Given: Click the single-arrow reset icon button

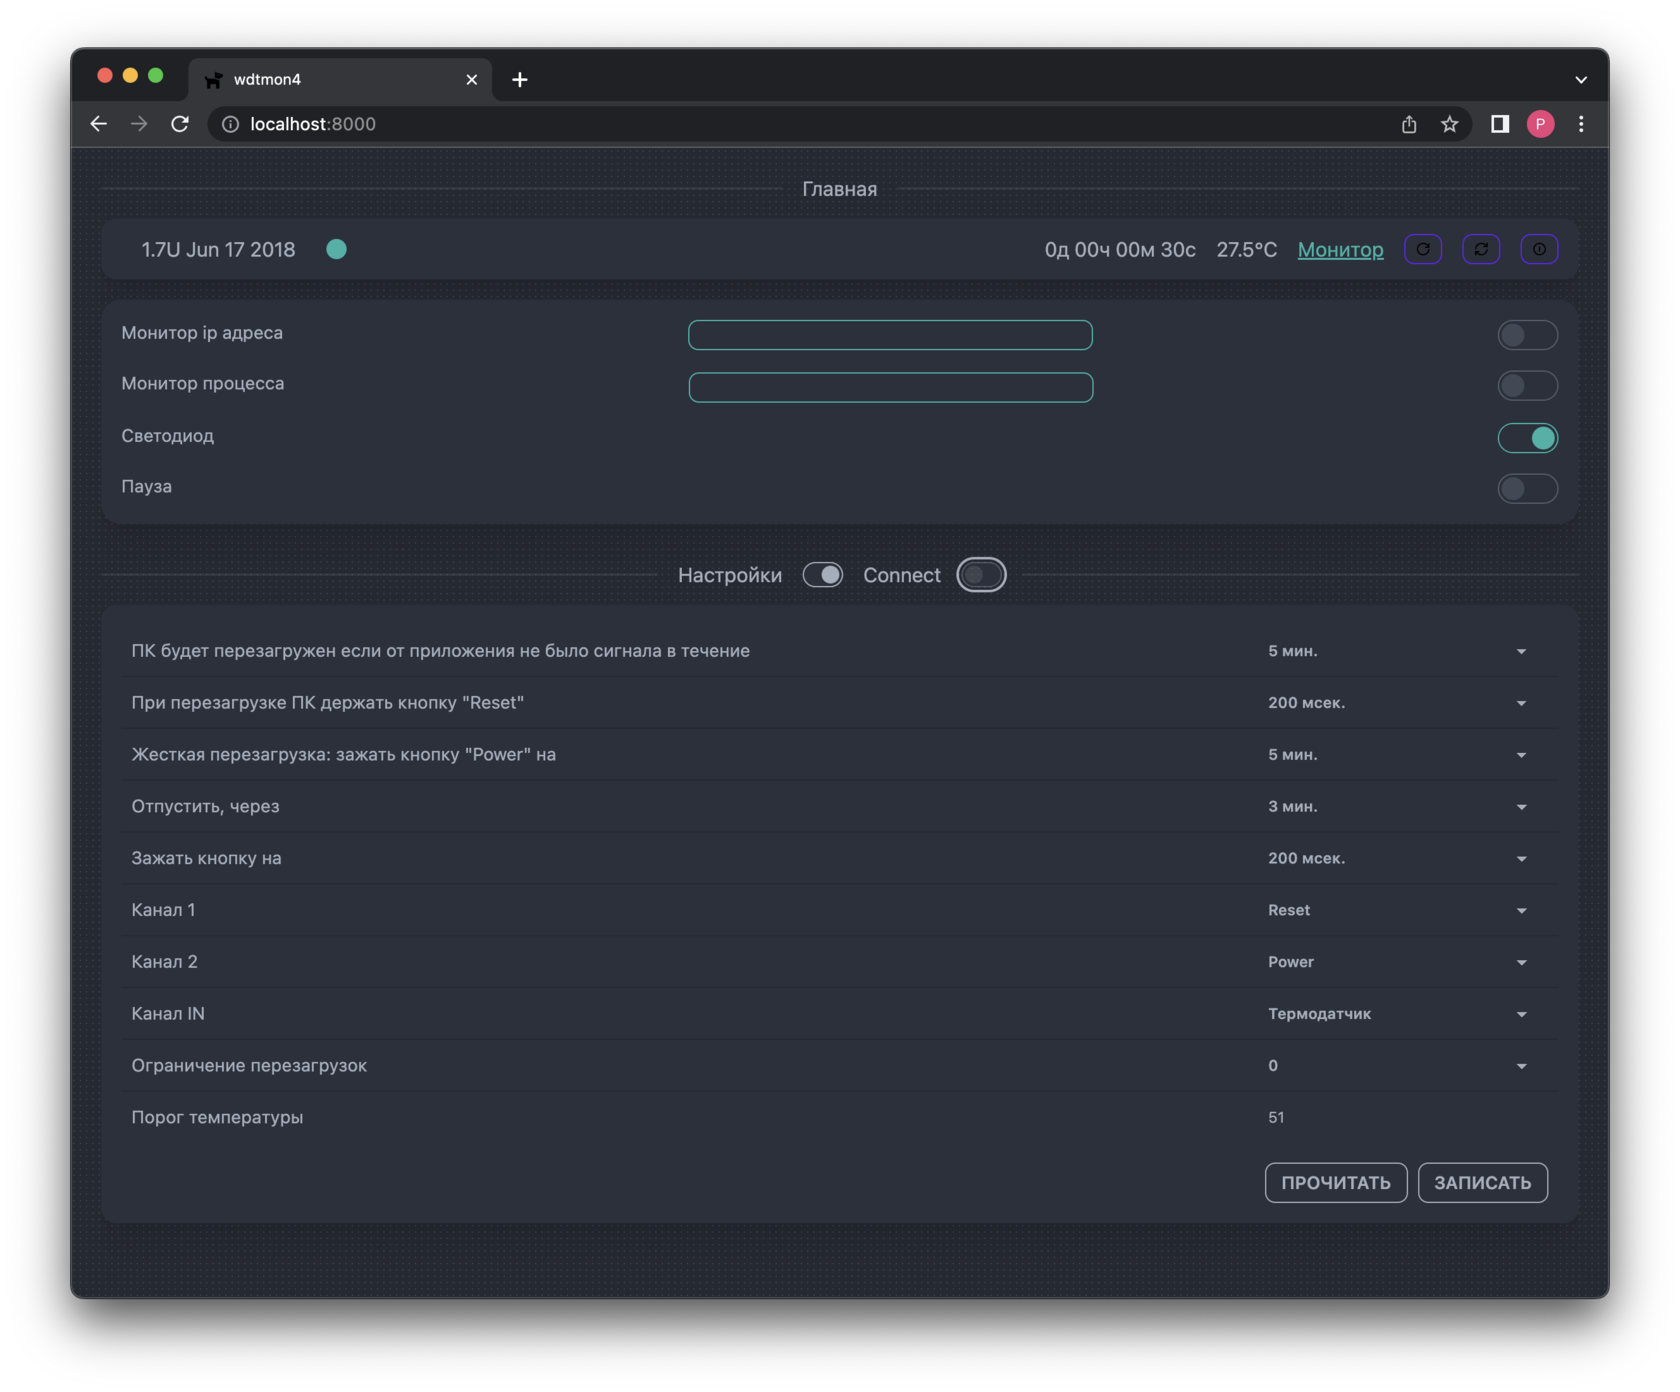Looking at the screenshot, I should coord(1423,249).
